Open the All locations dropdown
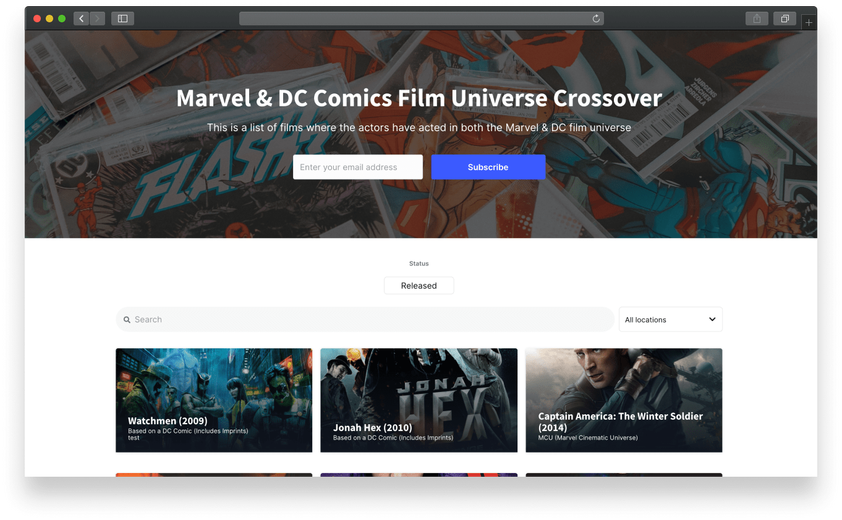 (x=670, y=320)
